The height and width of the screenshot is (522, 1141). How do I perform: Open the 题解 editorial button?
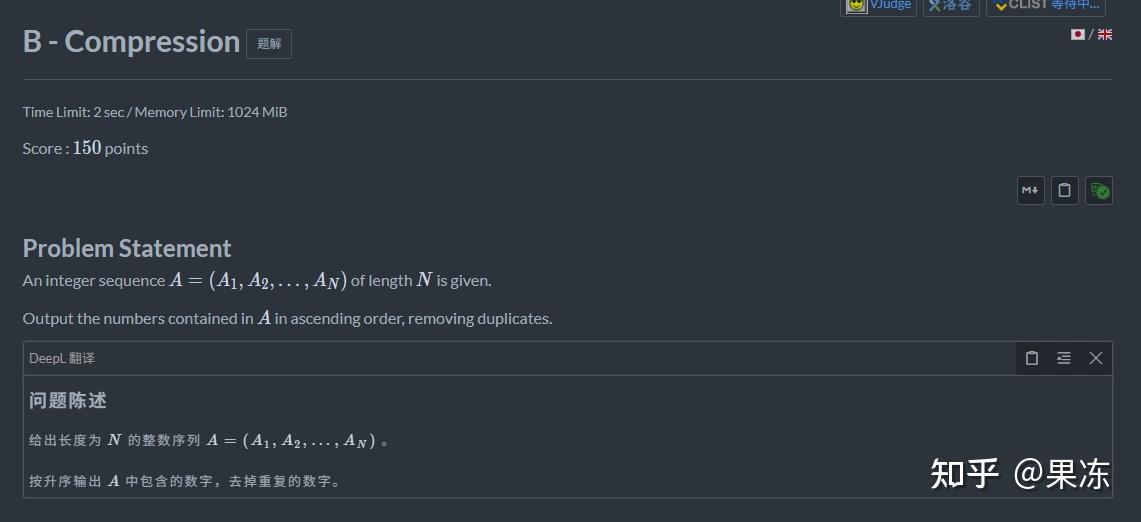tap(269, 44)
